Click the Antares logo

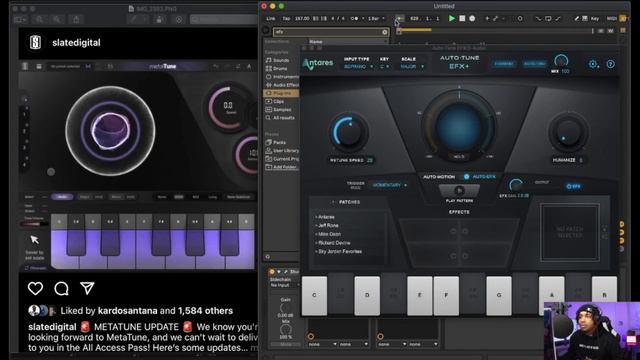click(318, 64)
